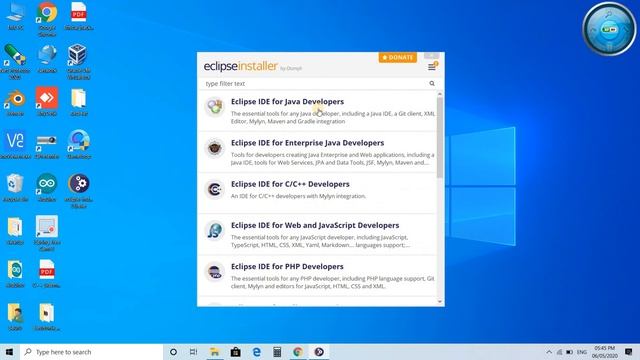Select Eclipse IDE for PHP Developers title
This screenshot has width=640, height=360.
[x=287, y=267]
